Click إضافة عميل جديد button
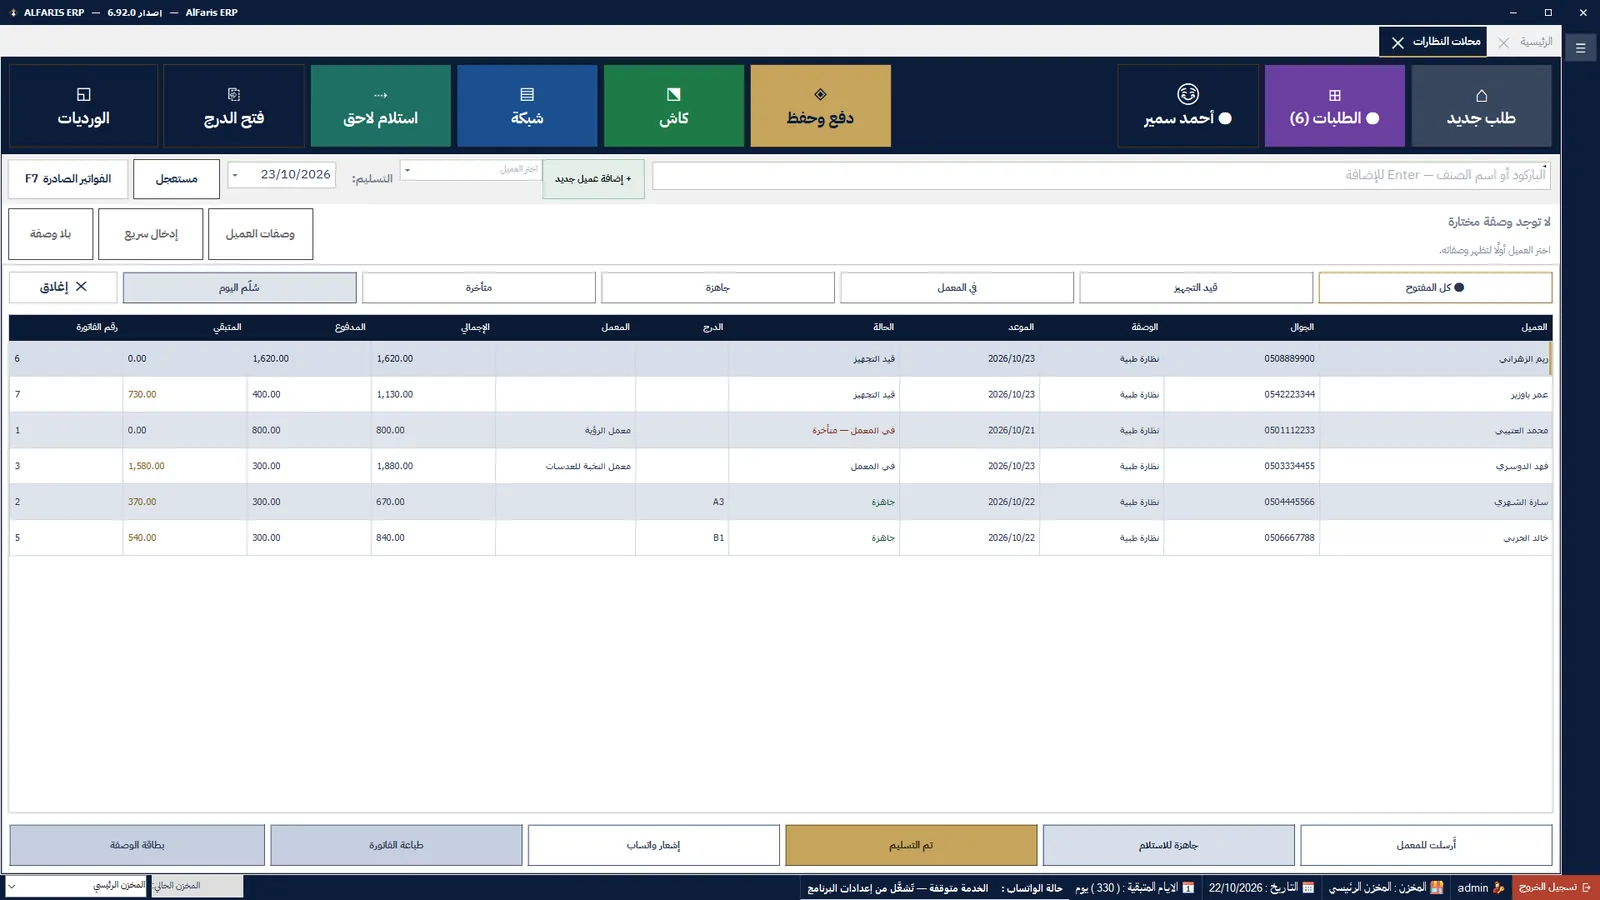 coord(593,179)
